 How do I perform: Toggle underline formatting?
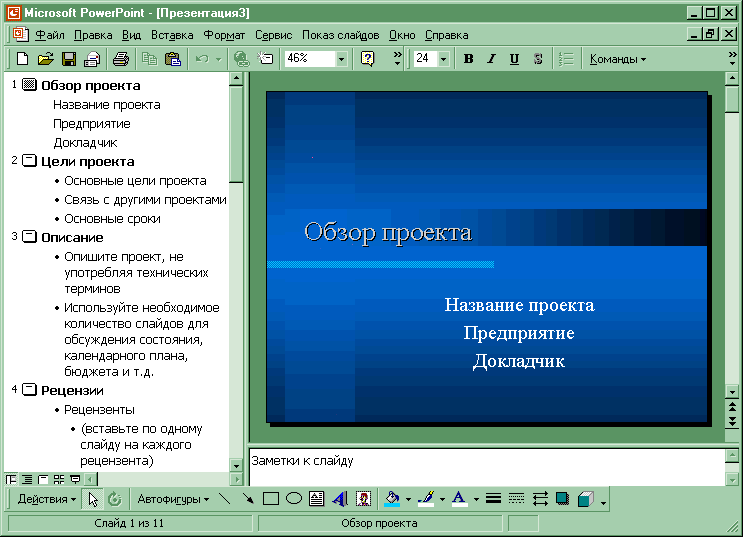[x=514, y=59]
